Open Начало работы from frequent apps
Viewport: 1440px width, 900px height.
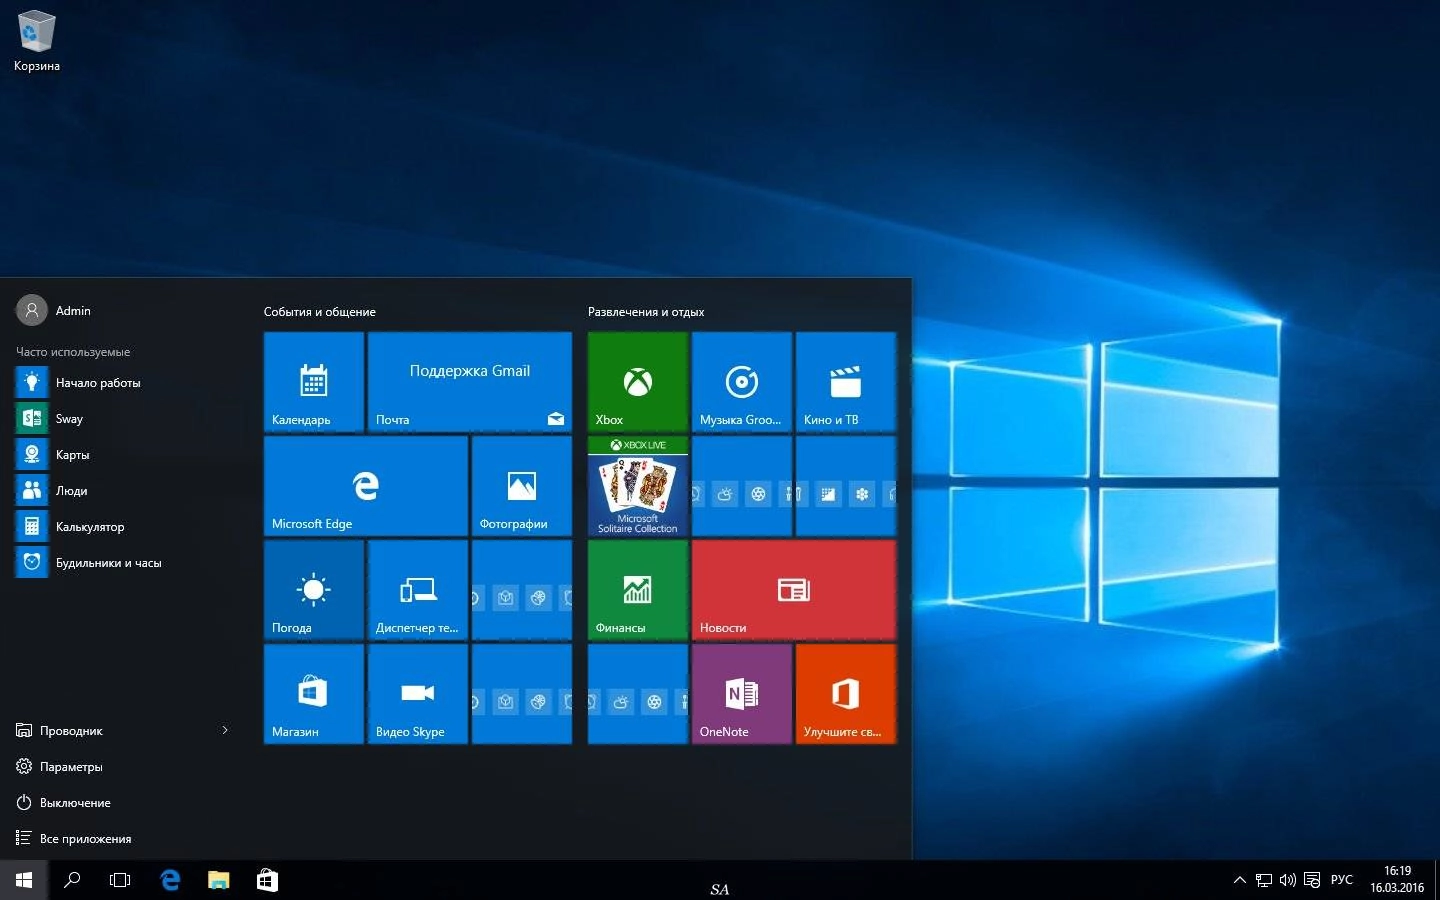(124, 383)
